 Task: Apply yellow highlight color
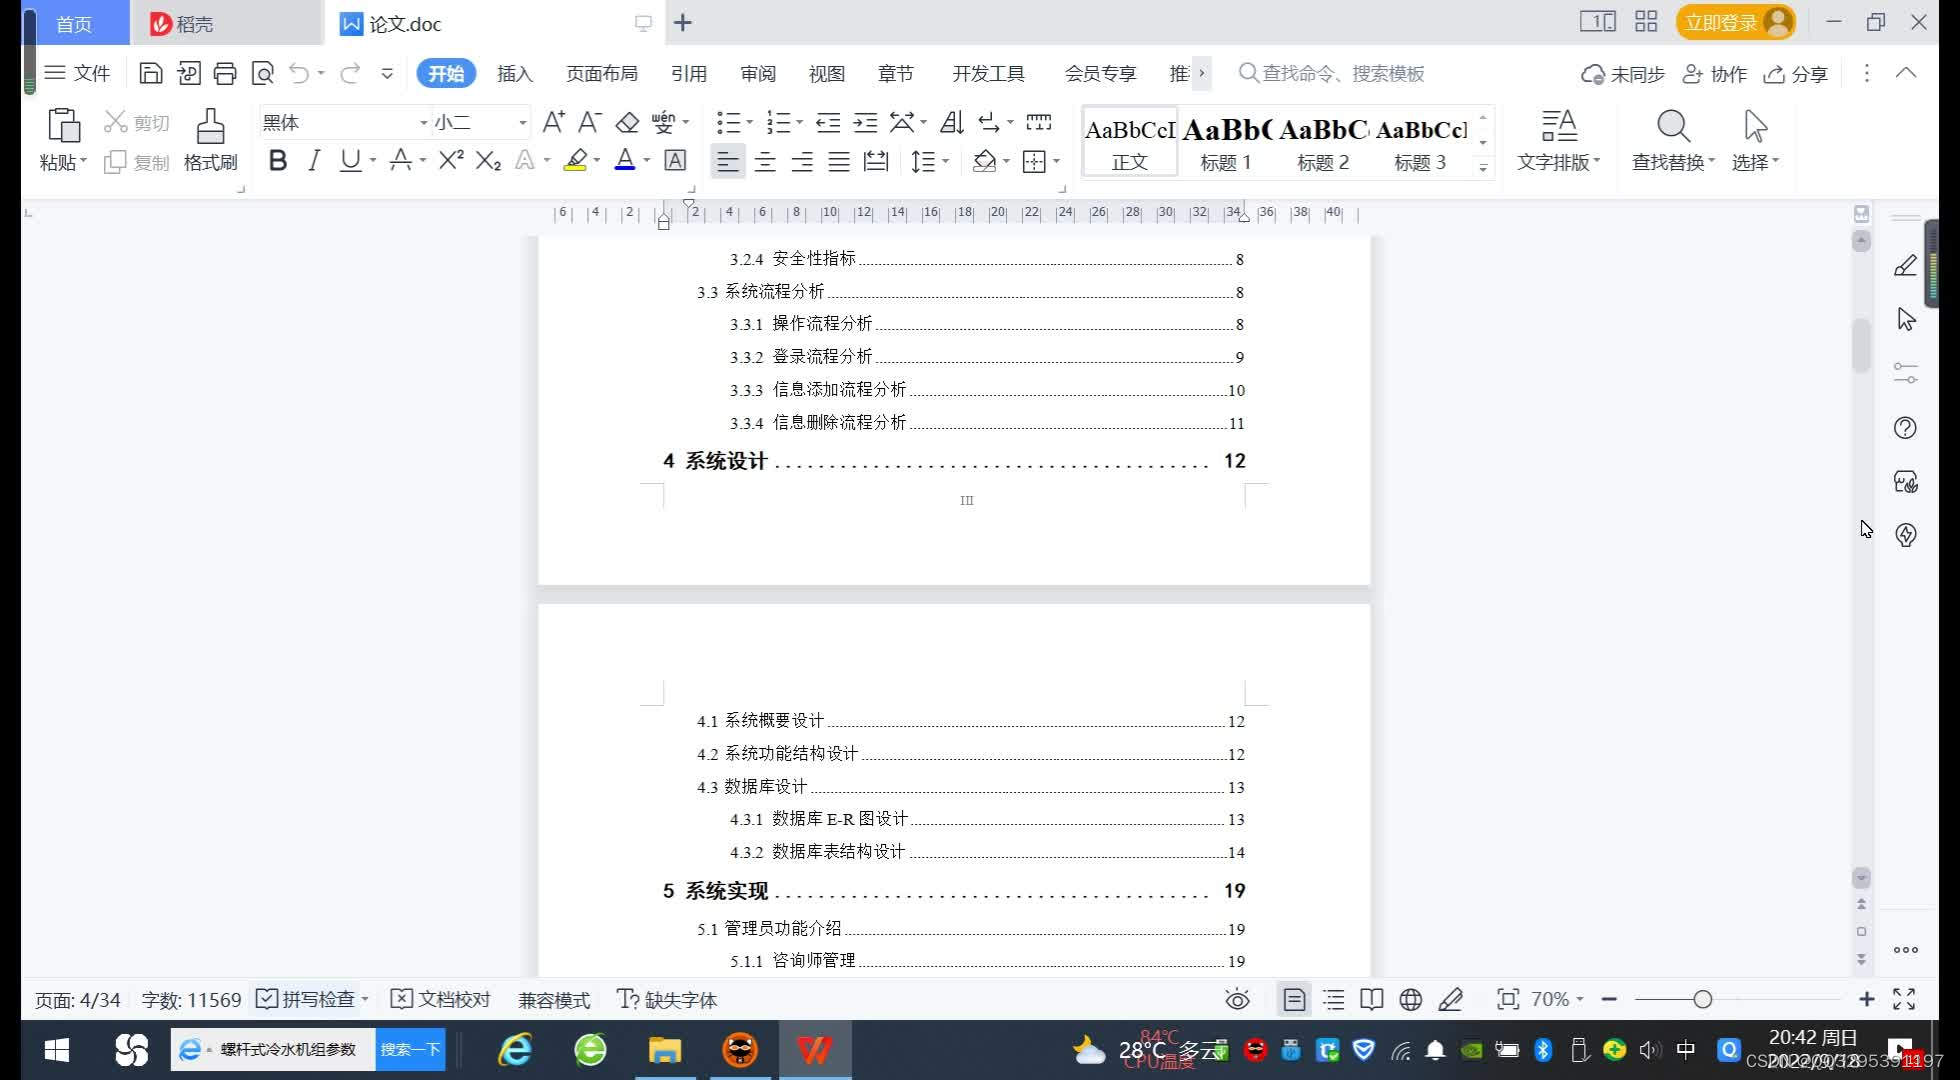click(x=575, y=160)
